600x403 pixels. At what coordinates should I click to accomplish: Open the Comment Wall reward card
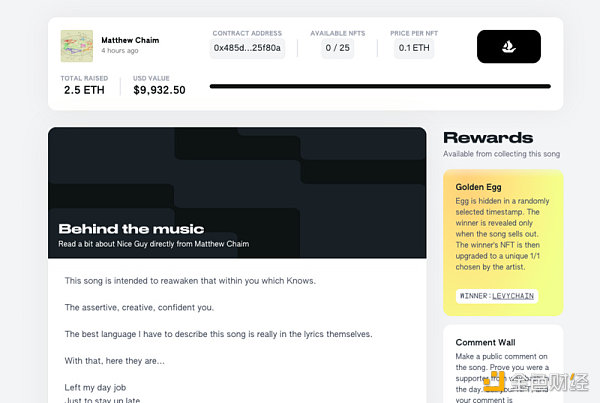pyautogui.click(x=503, y=364)
